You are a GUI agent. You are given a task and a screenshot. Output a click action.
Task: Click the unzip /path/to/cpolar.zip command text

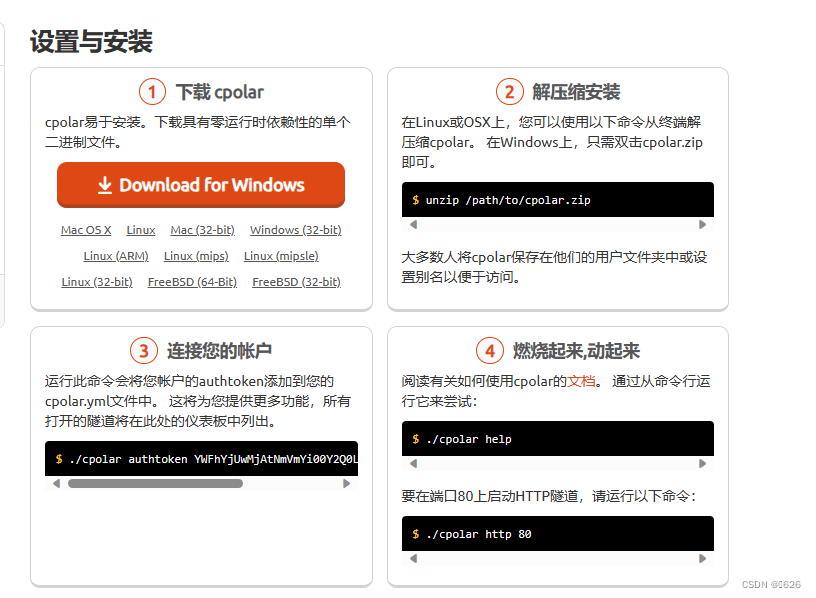(508, 200)
